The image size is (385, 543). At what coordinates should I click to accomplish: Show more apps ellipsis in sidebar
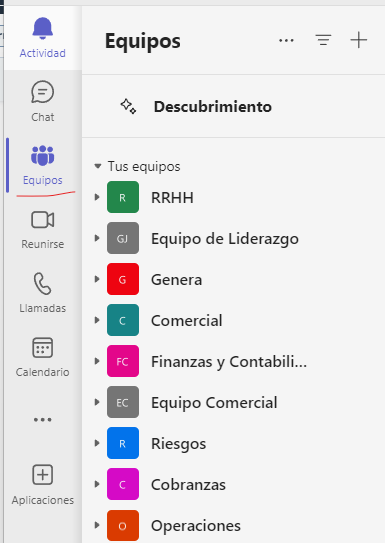43,420
